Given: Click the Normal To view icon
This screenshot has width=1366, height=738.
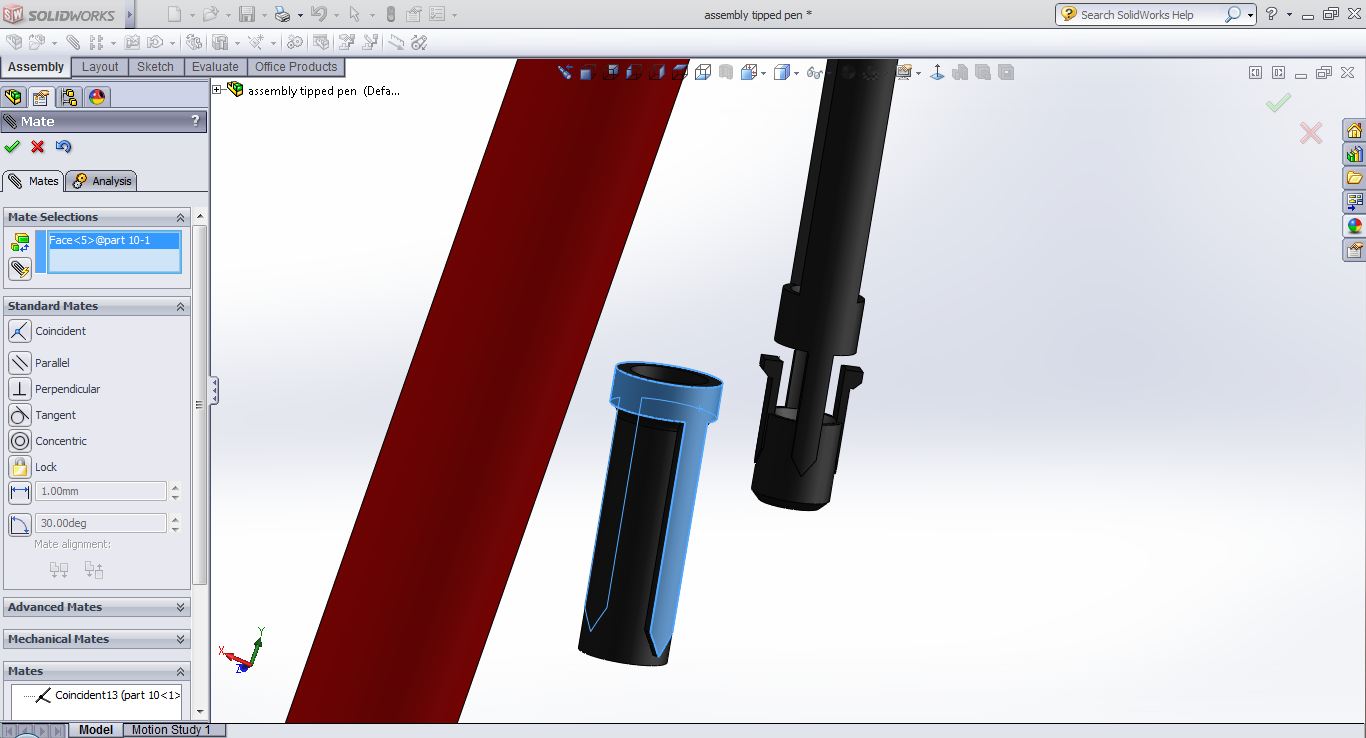Looking at the screenshot, I should coord(937,72).
